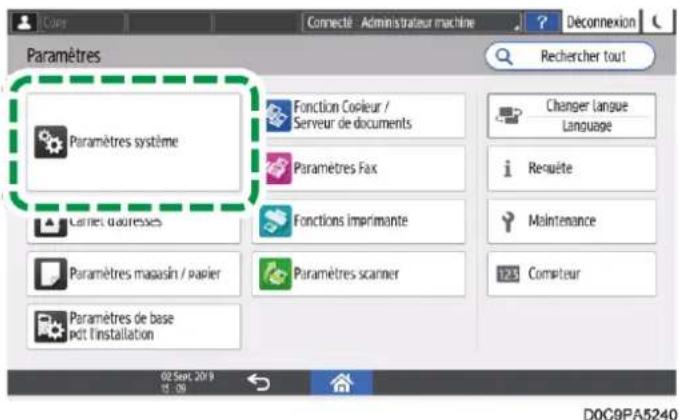Open Paramètres de base pdt l'installation
679x420 pixels.
pos(133,326)
